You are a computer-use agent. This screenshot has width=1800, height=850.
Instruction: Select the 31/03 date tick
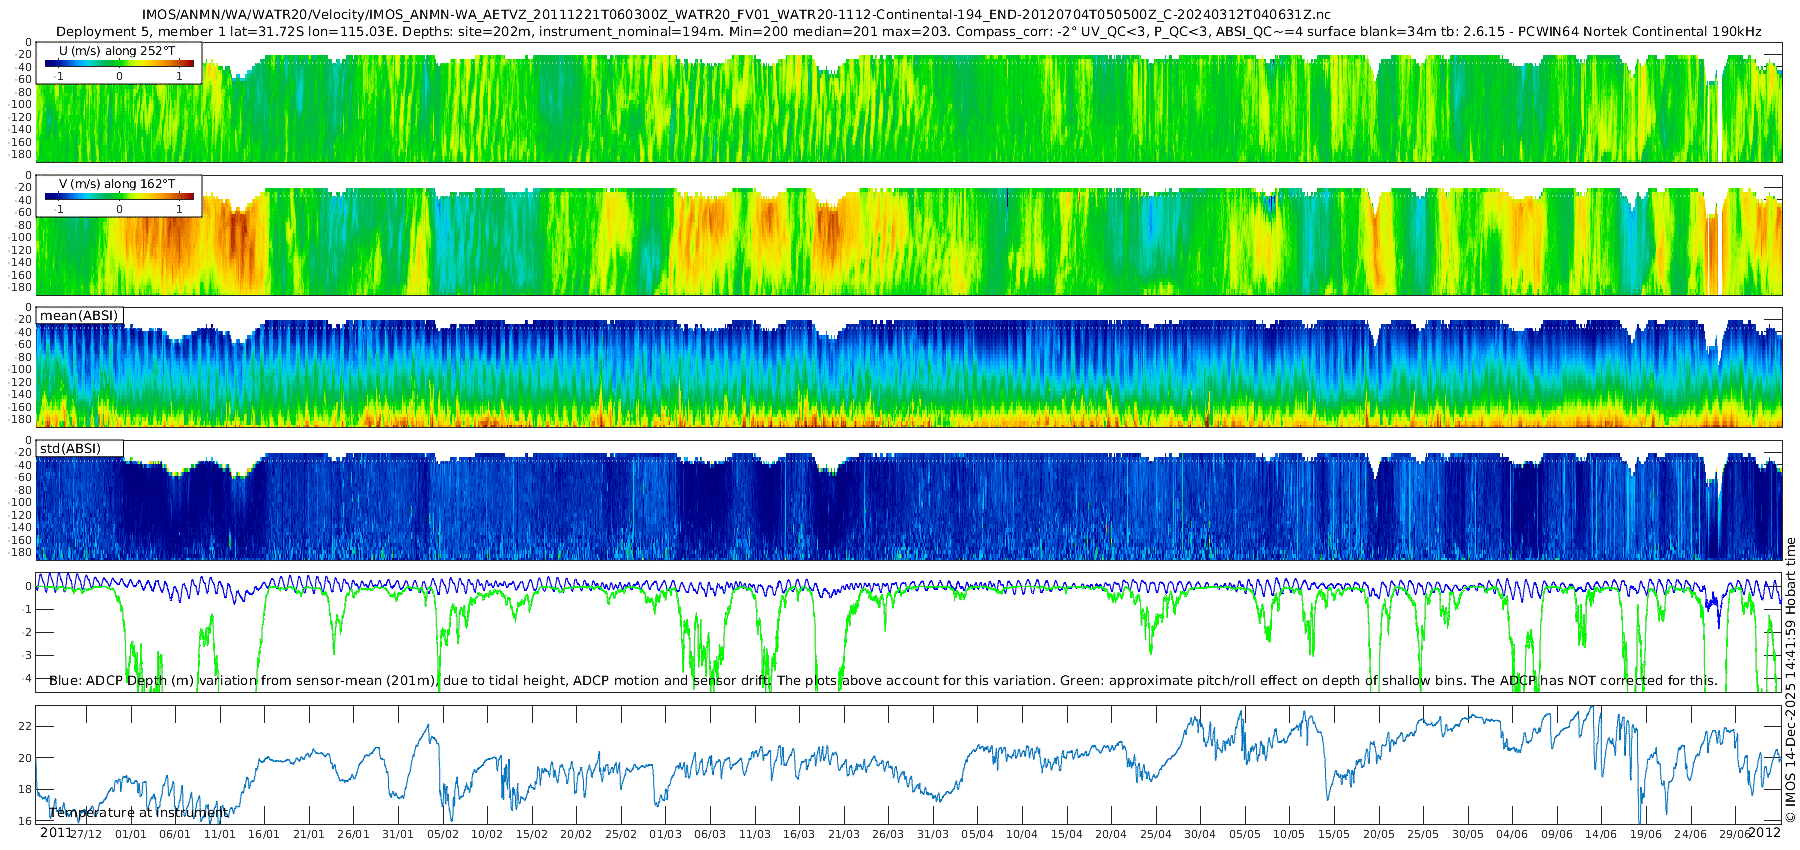933,835
